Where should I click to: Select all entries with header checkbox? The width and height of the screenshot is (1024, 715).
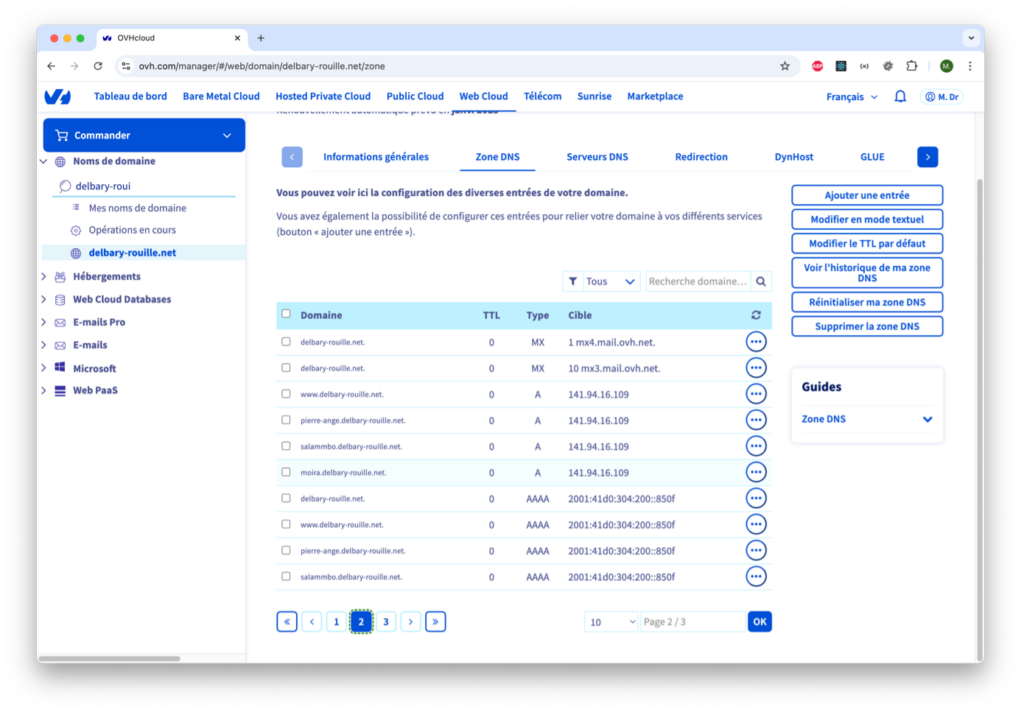click(x=286, y=314)
